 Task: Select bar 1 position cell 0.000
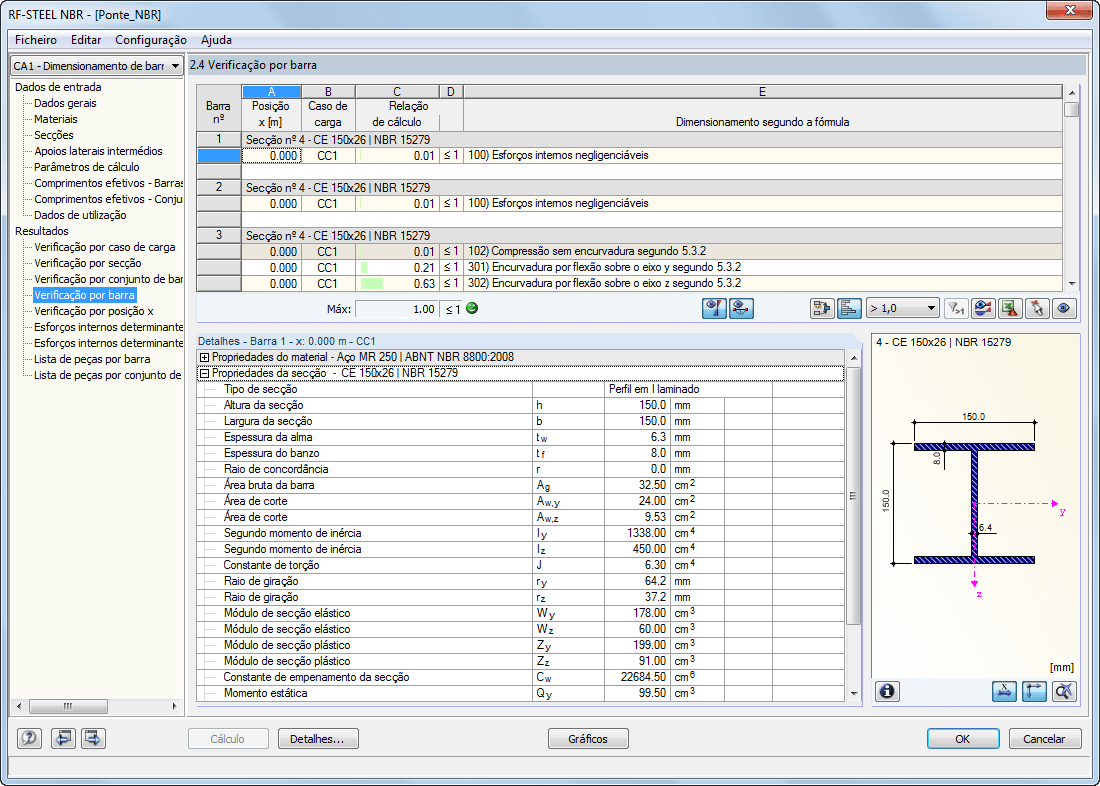pos(271,156)
